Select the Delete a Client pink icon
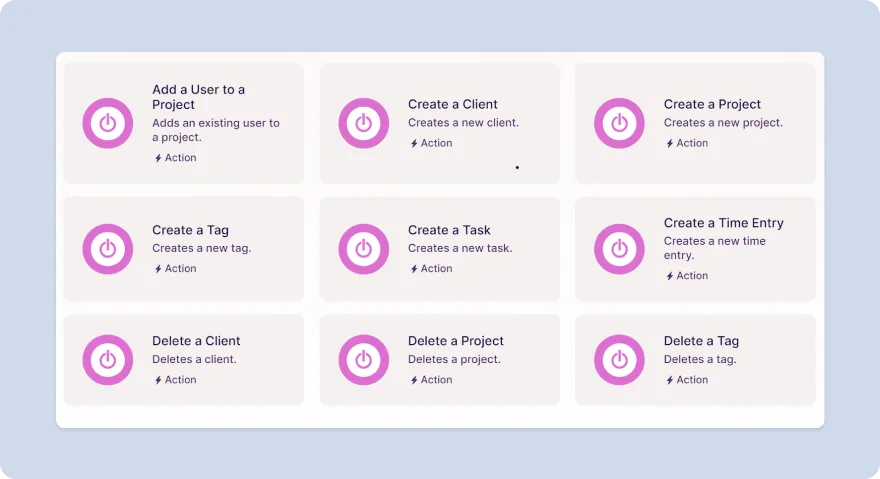This screenshot has width=880, height=479. (x=108, y=360)
